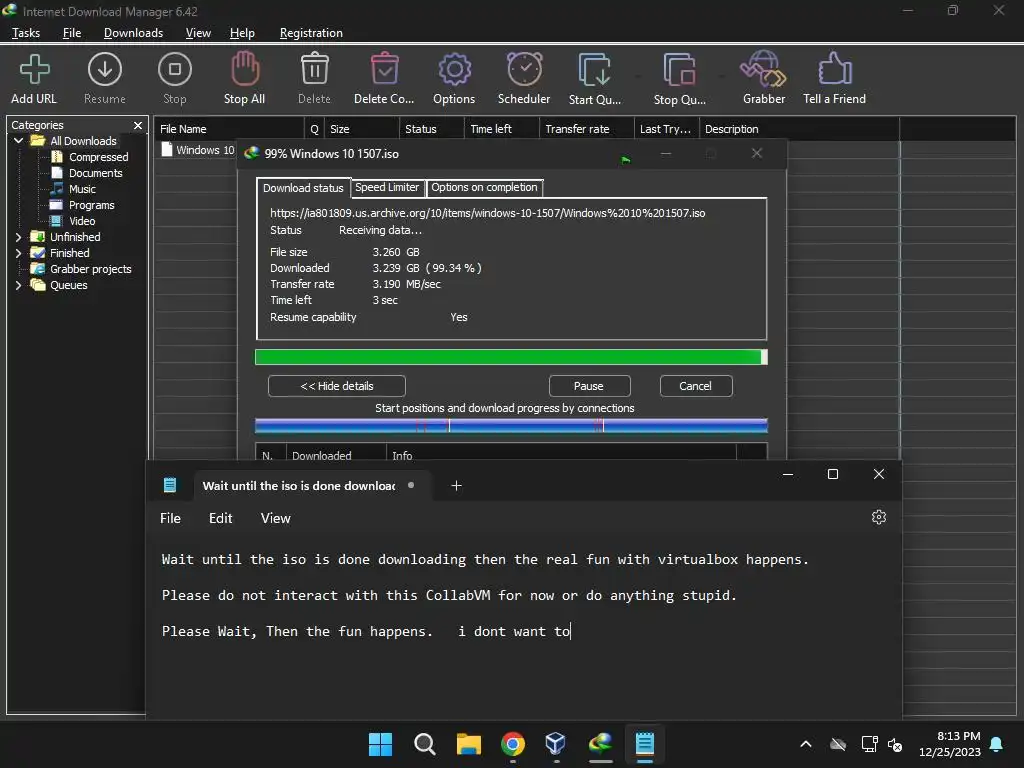This screenshot has width=1024, height=768.
Task: Open the Windows Start menu
Action: (380, 744)
